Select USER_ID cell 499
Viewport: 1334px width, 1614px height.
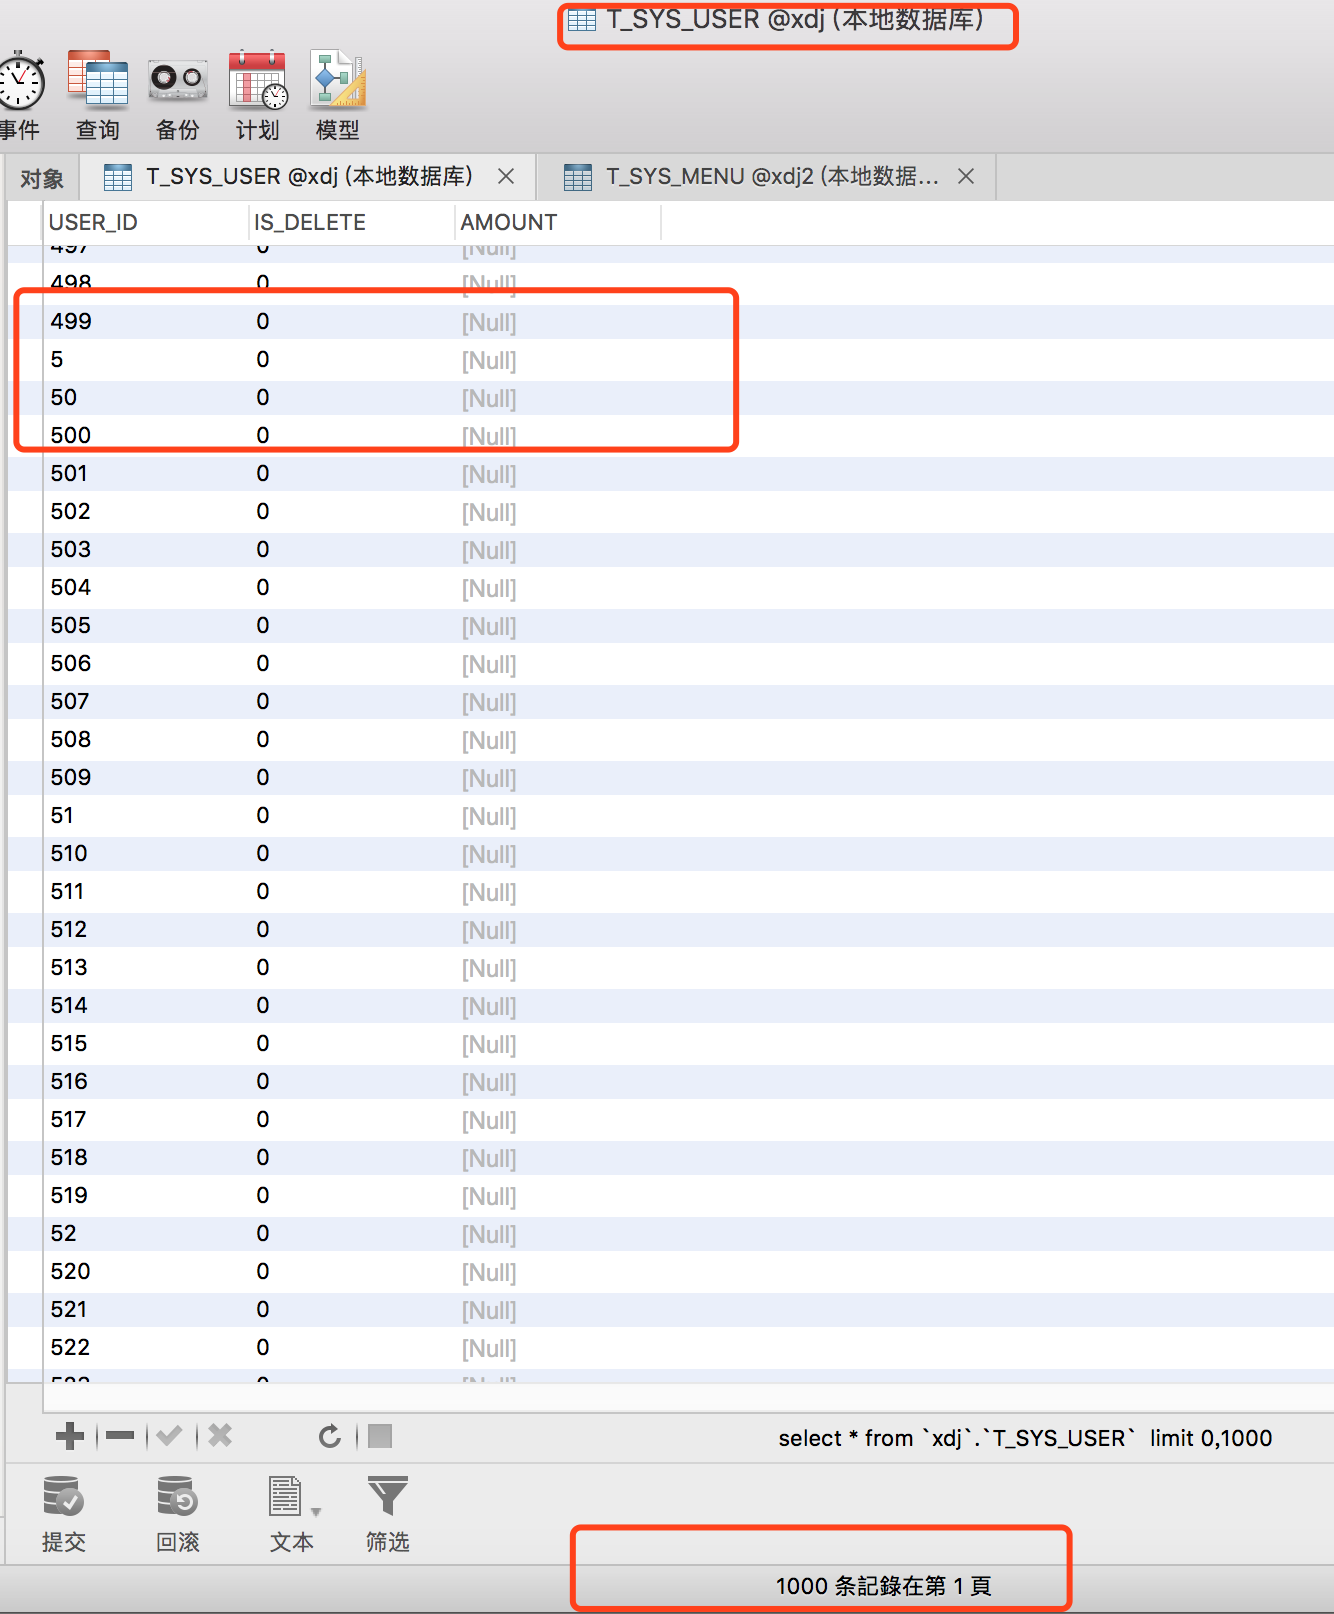pos(145,321)
